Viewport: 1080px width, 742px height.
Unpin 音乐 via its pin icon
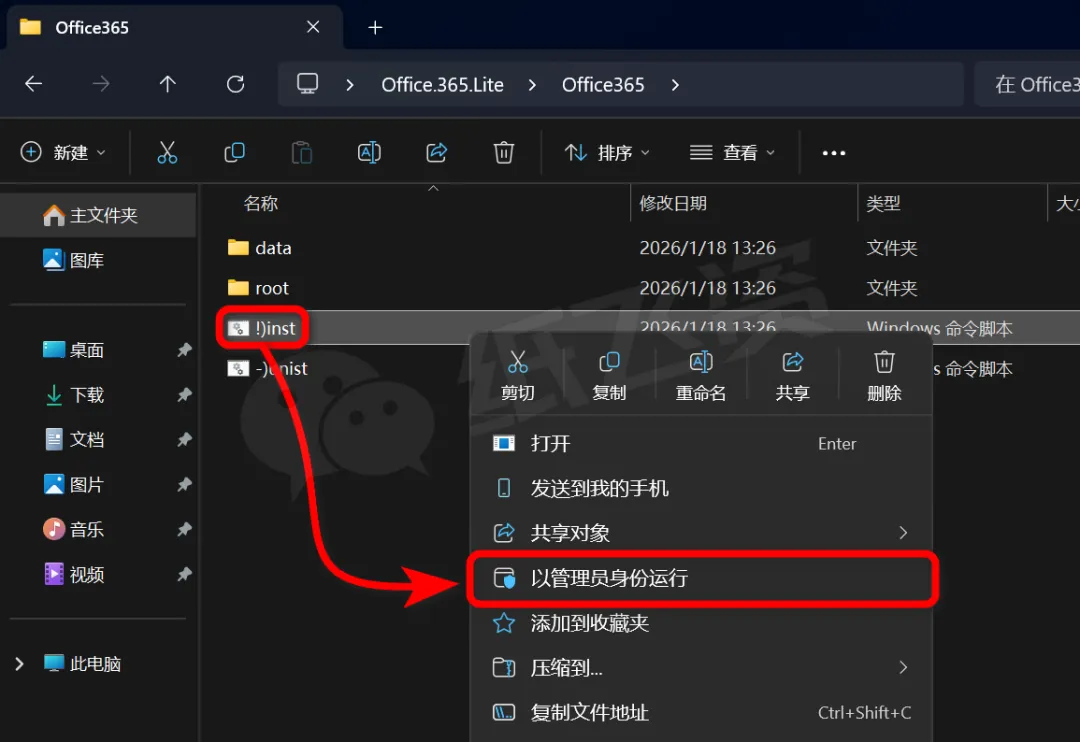pos(184,529)
